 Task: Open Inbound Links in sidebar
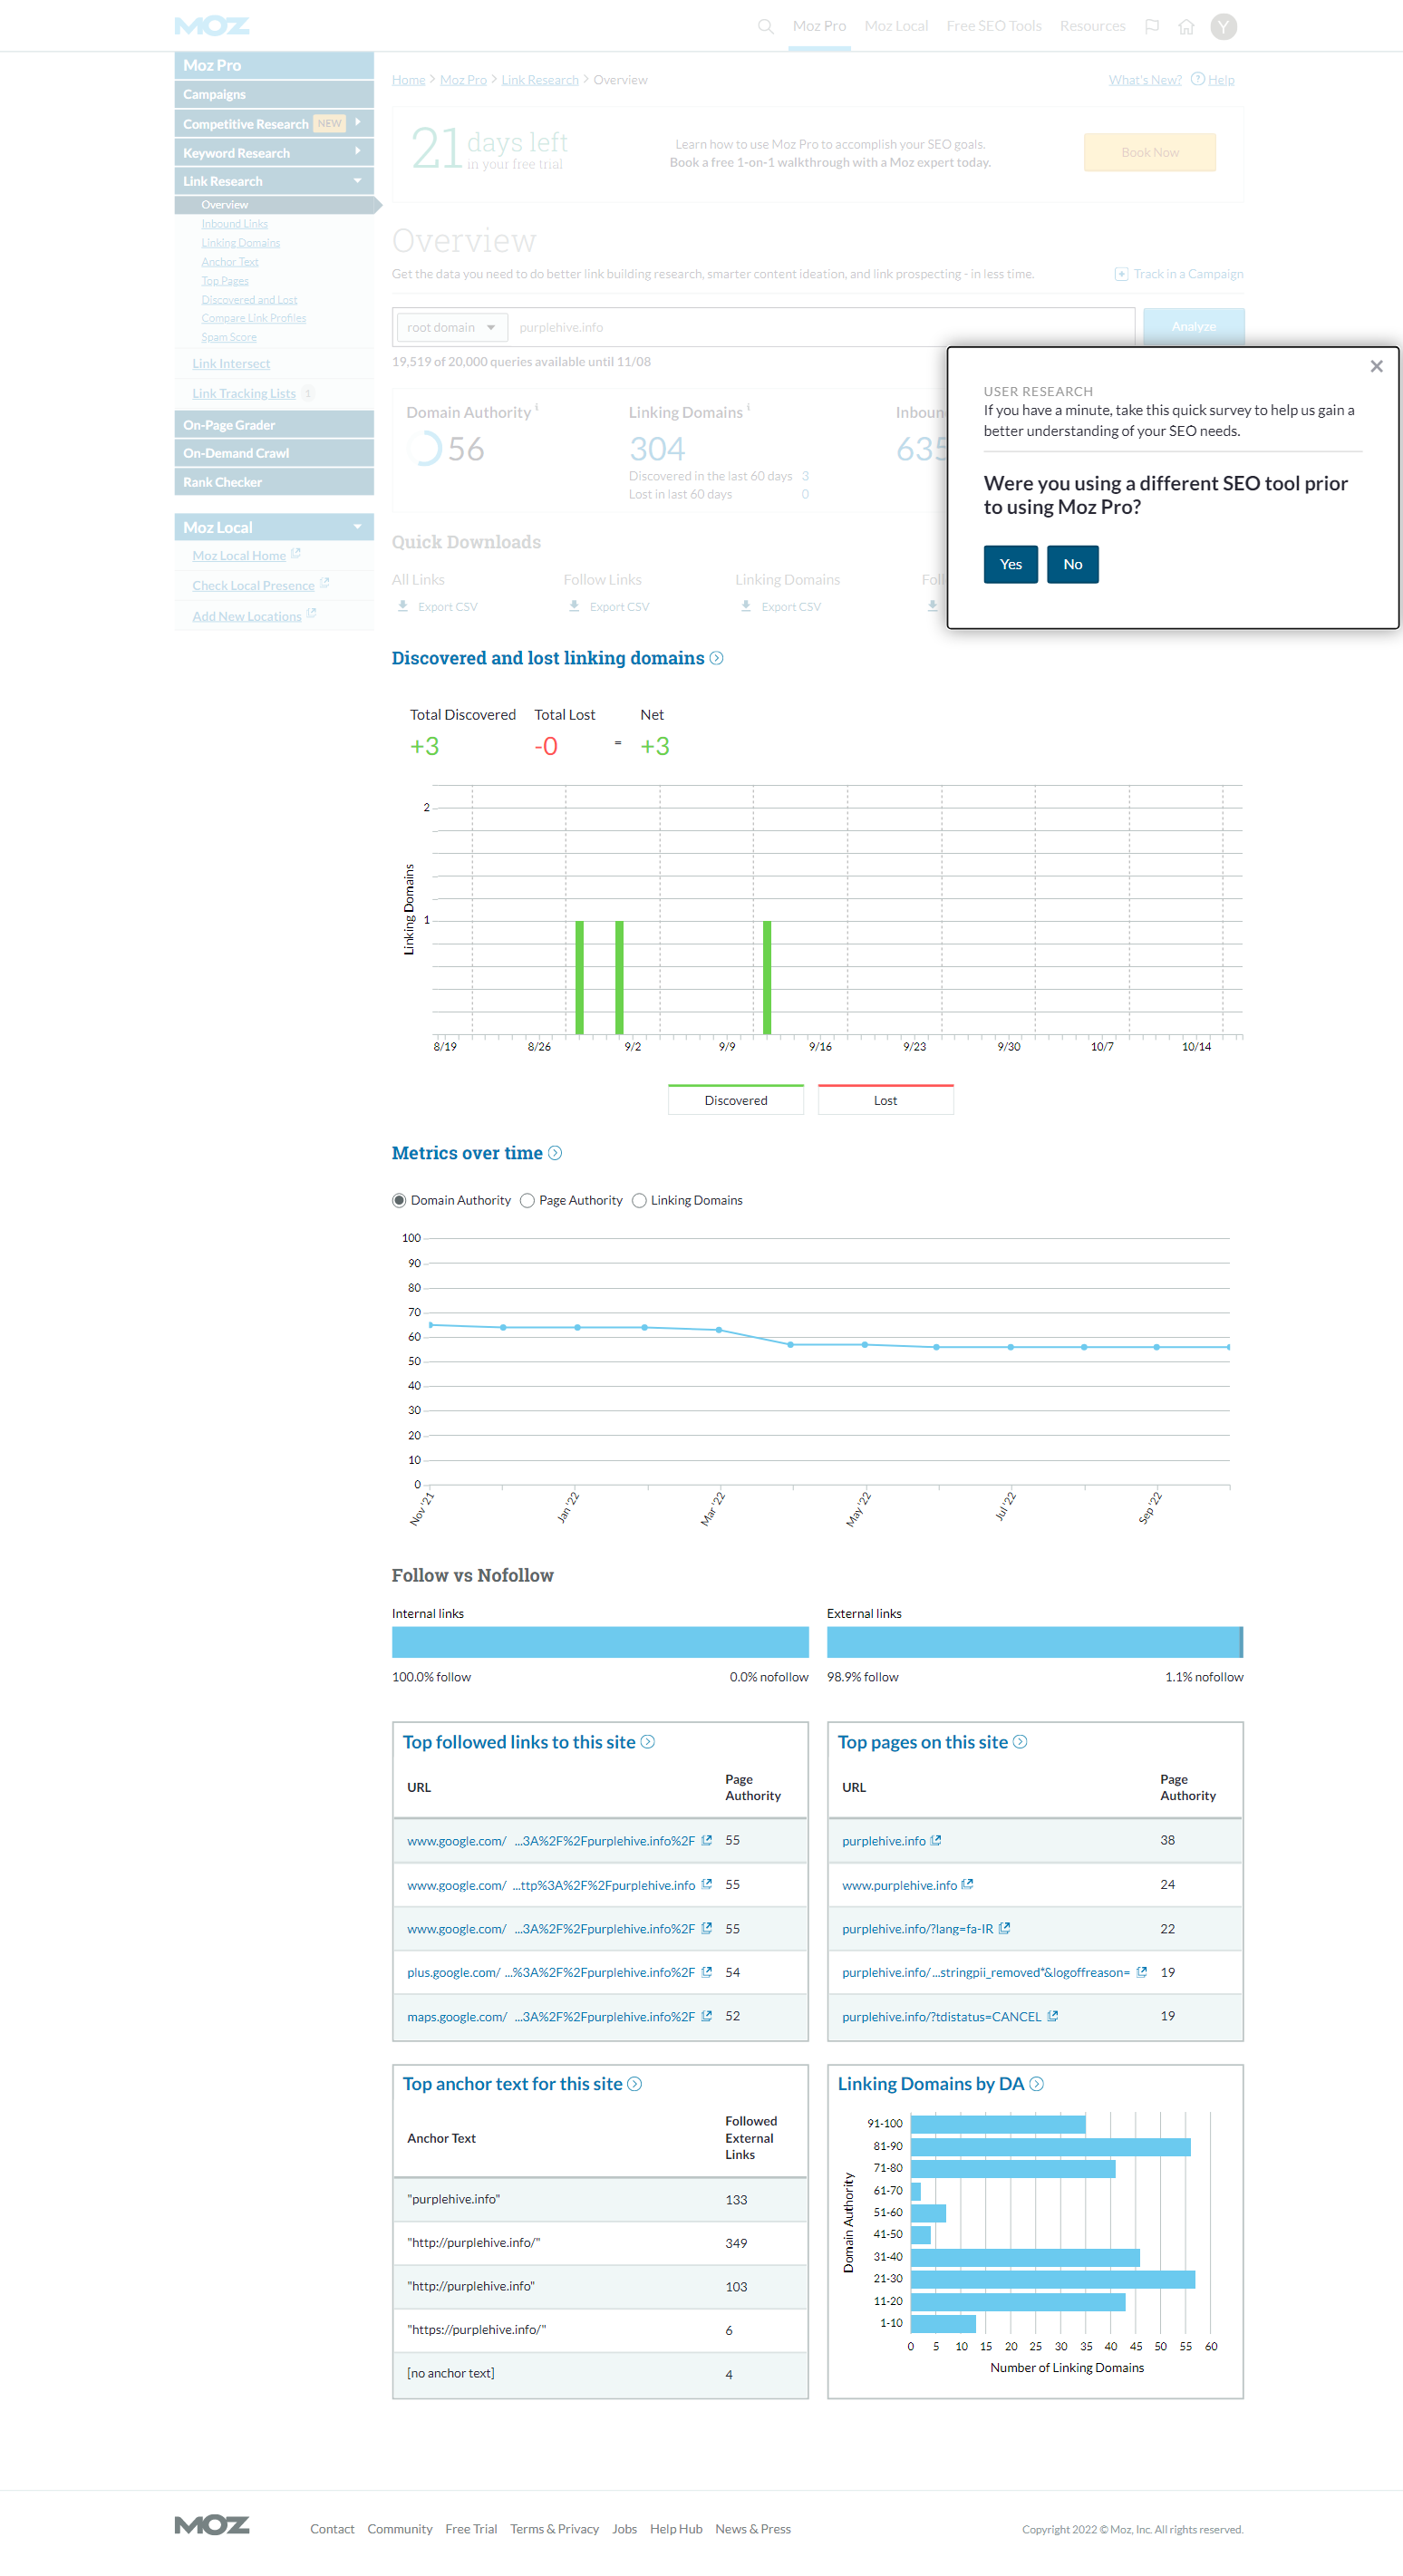point(234,224)
